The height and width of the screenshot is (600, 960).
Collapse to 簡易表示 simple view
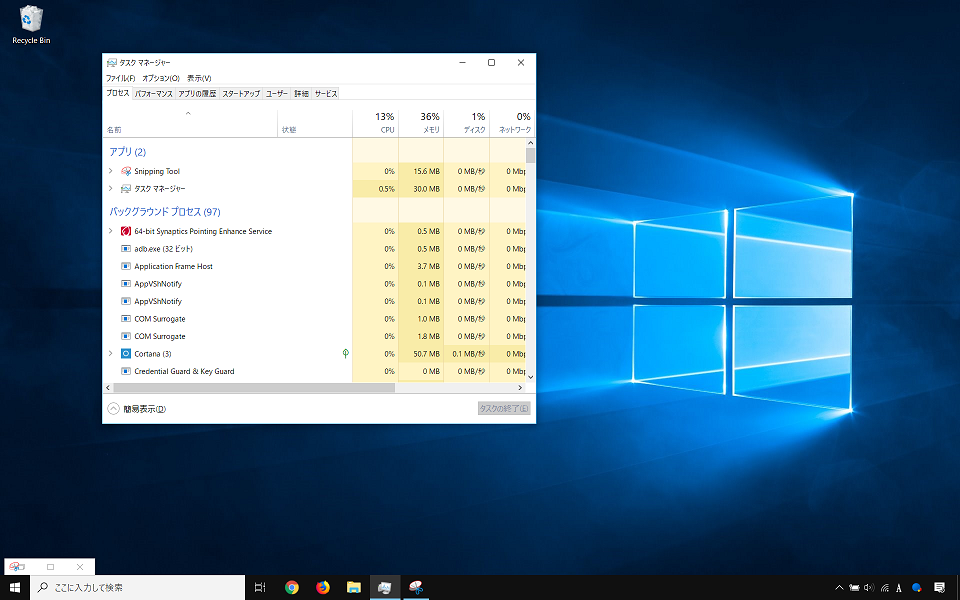click(137, 409)
